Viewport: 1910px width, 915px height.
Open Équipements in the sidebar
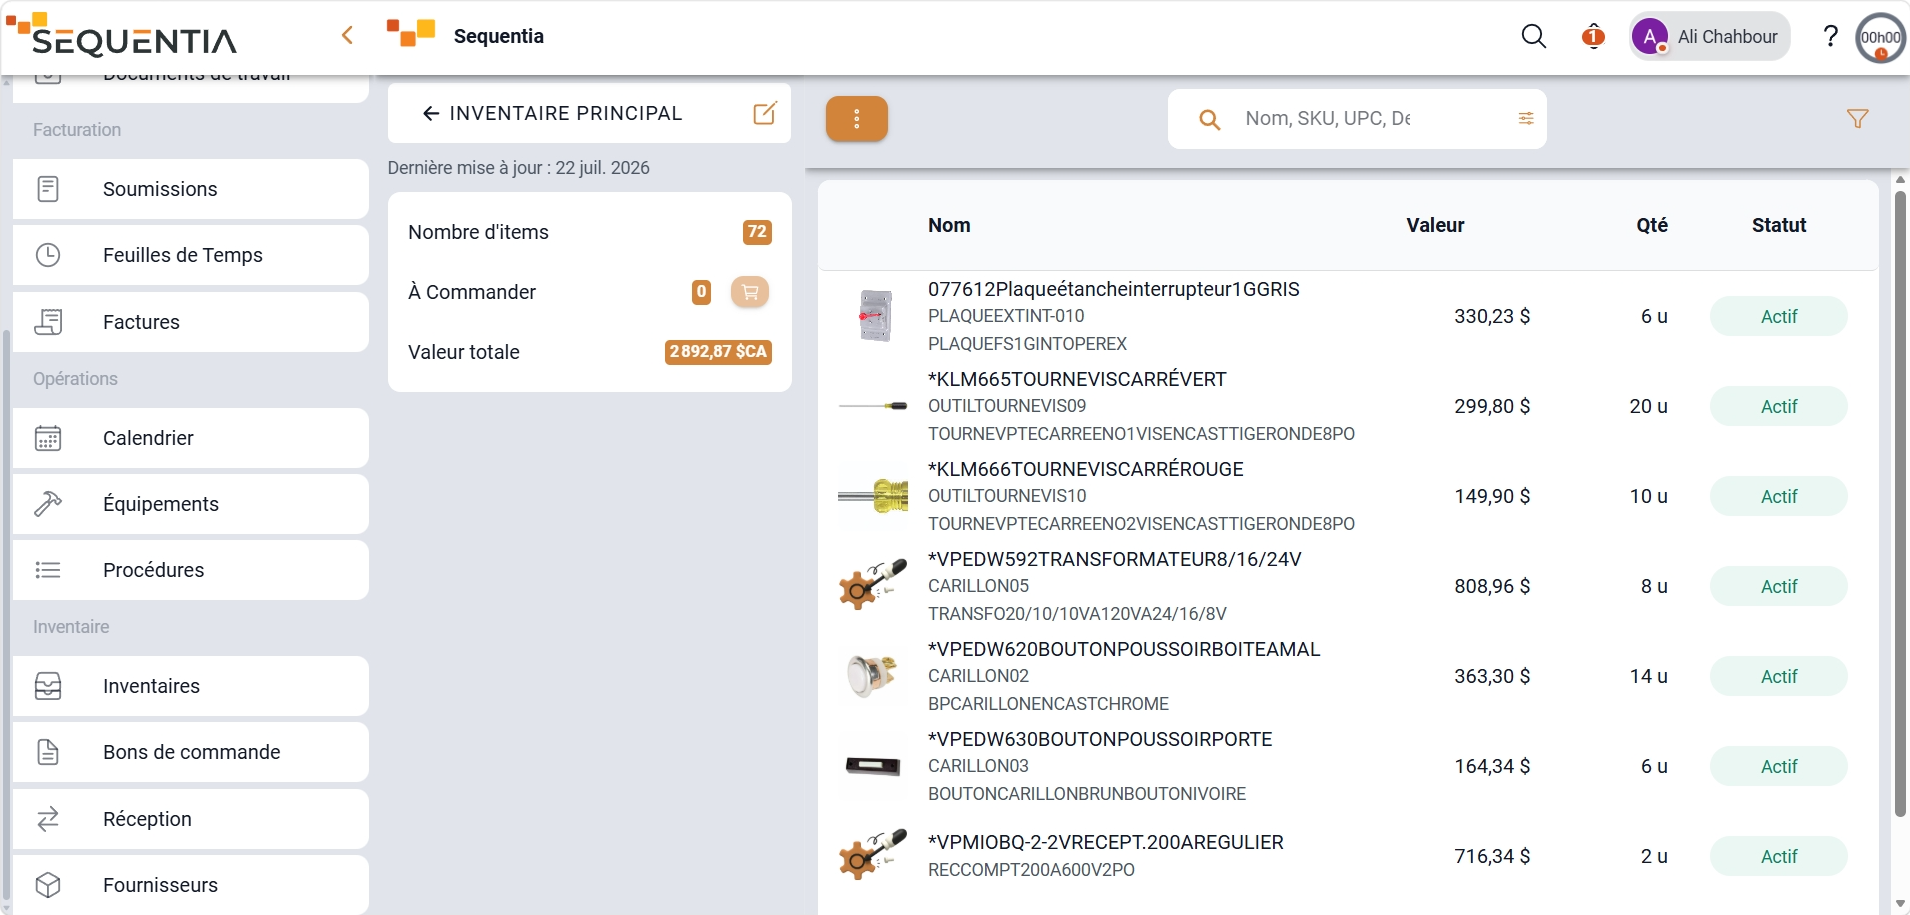(x=190, y=504)
